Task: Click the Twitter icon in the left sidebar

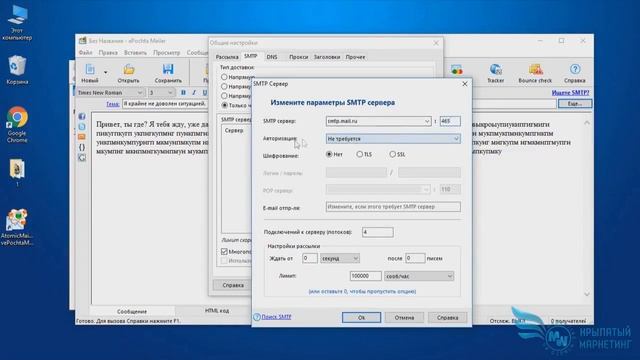Action: point(82,127)
